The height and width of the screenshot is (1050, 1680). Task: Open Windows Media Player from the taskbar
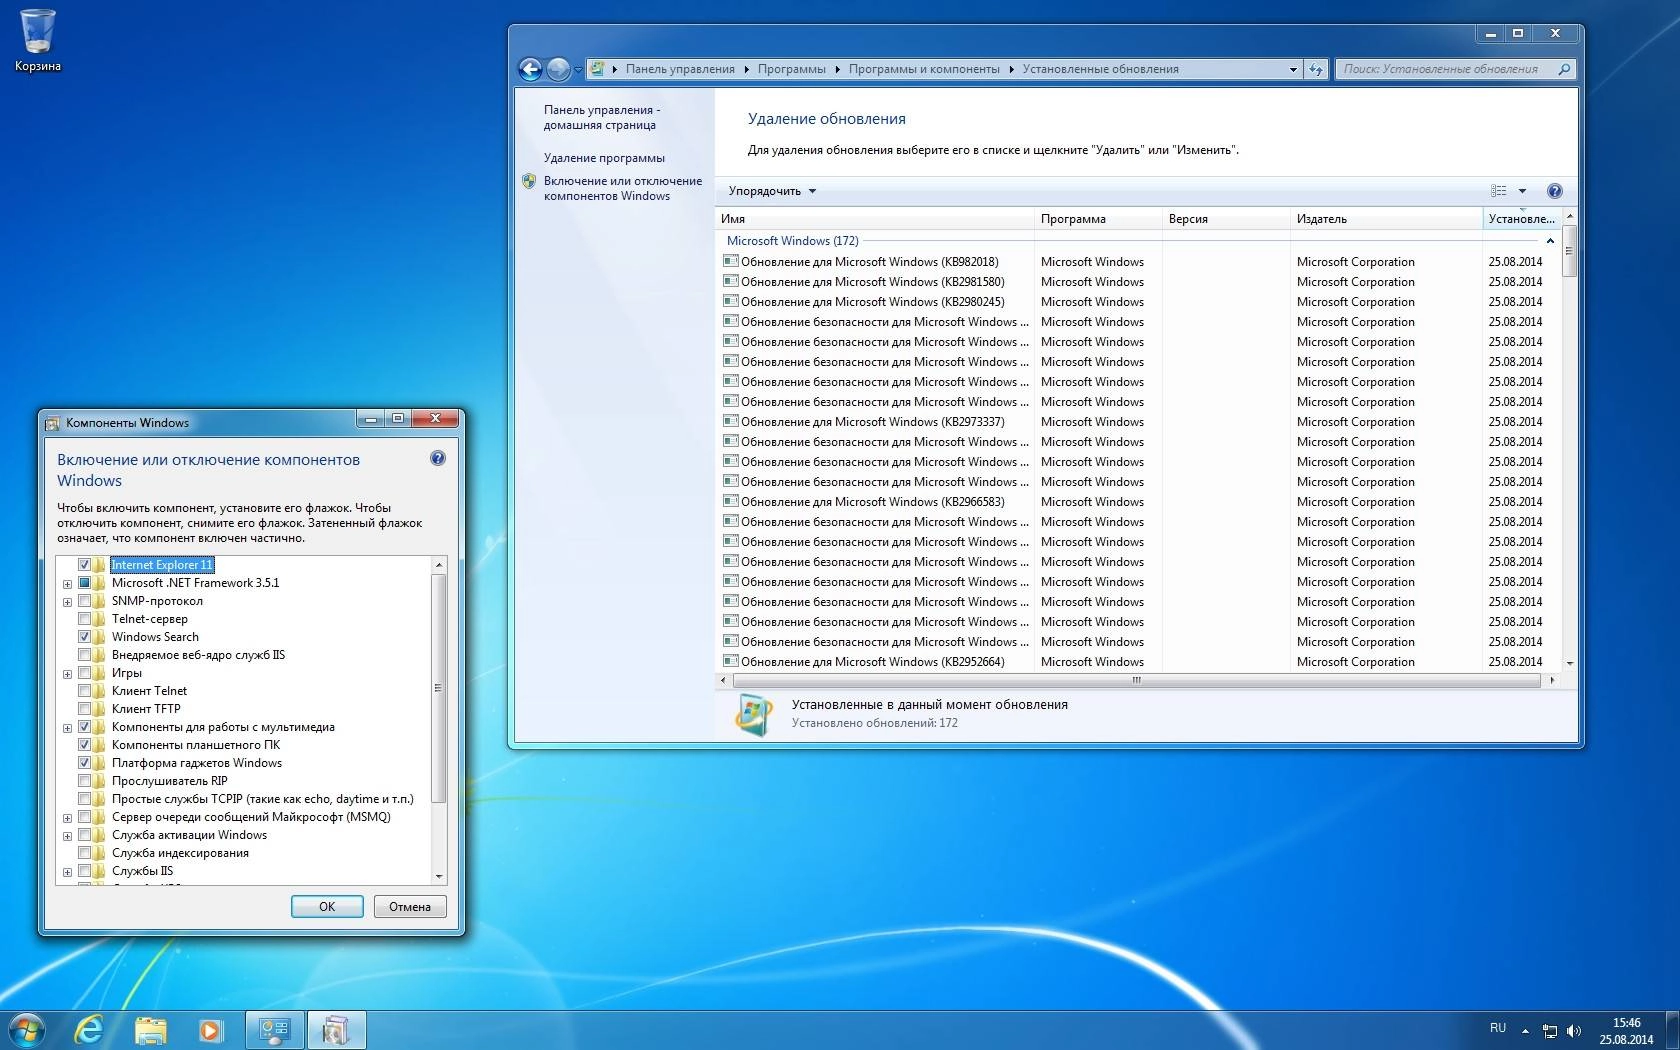click(210, 1030)
